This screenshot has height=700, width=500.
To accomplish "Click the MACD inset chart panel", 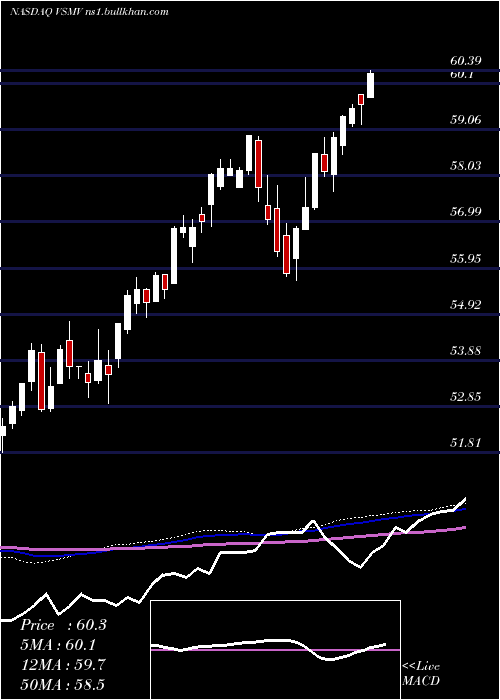I will pos(275,650).
